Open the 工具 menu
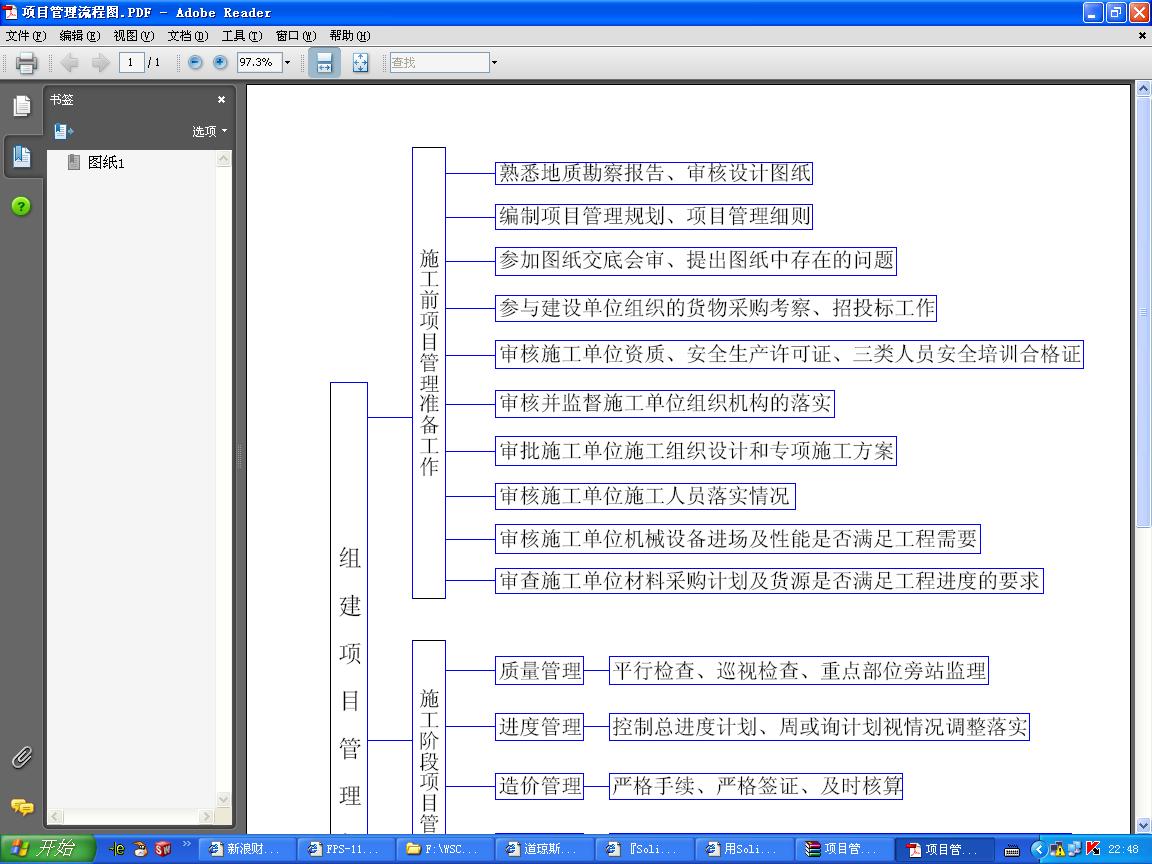1152x864 pixels. click(x=242, y=35)
